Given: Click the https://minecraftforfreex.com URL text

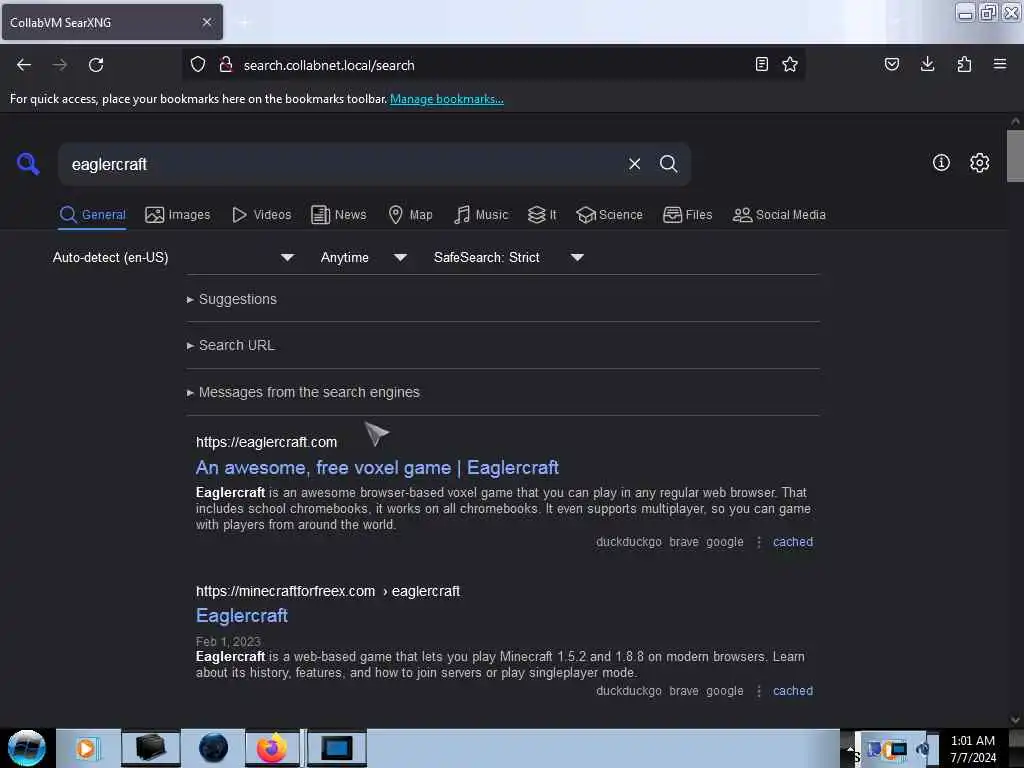Looking at the screenshot, I should pos(285,591).
